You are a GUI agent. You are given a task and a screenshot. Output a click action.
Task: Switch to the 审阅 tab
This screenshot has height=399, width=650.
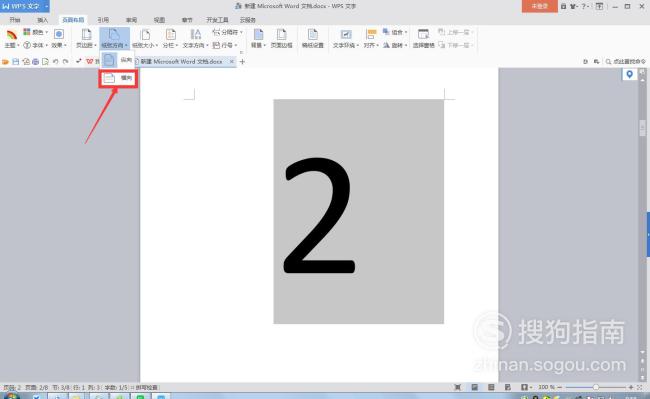pyautogui.click(x=131, y=20)
